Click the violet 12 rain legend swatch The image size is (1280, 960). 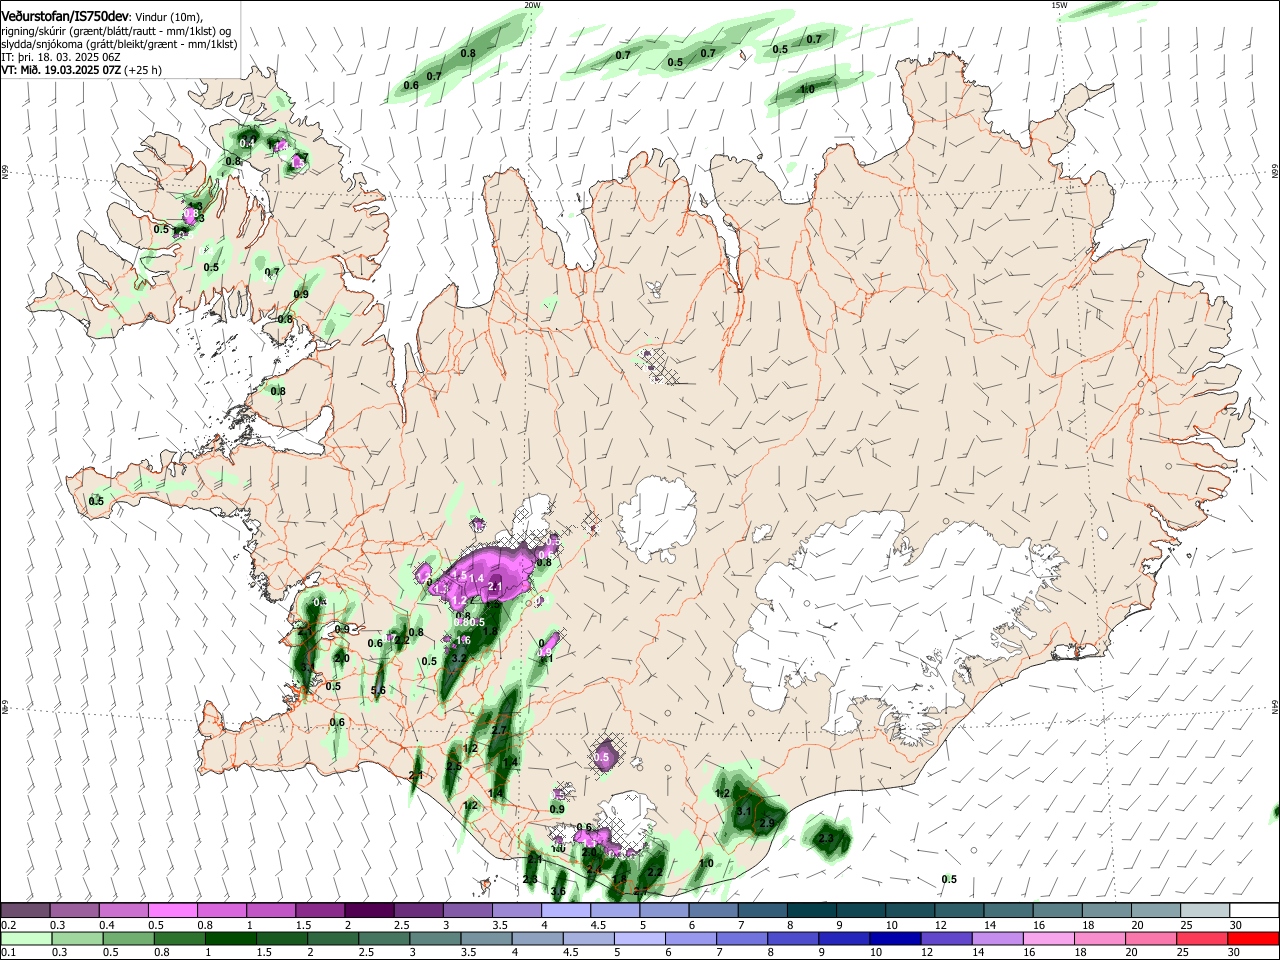click(x=946, y=938)
